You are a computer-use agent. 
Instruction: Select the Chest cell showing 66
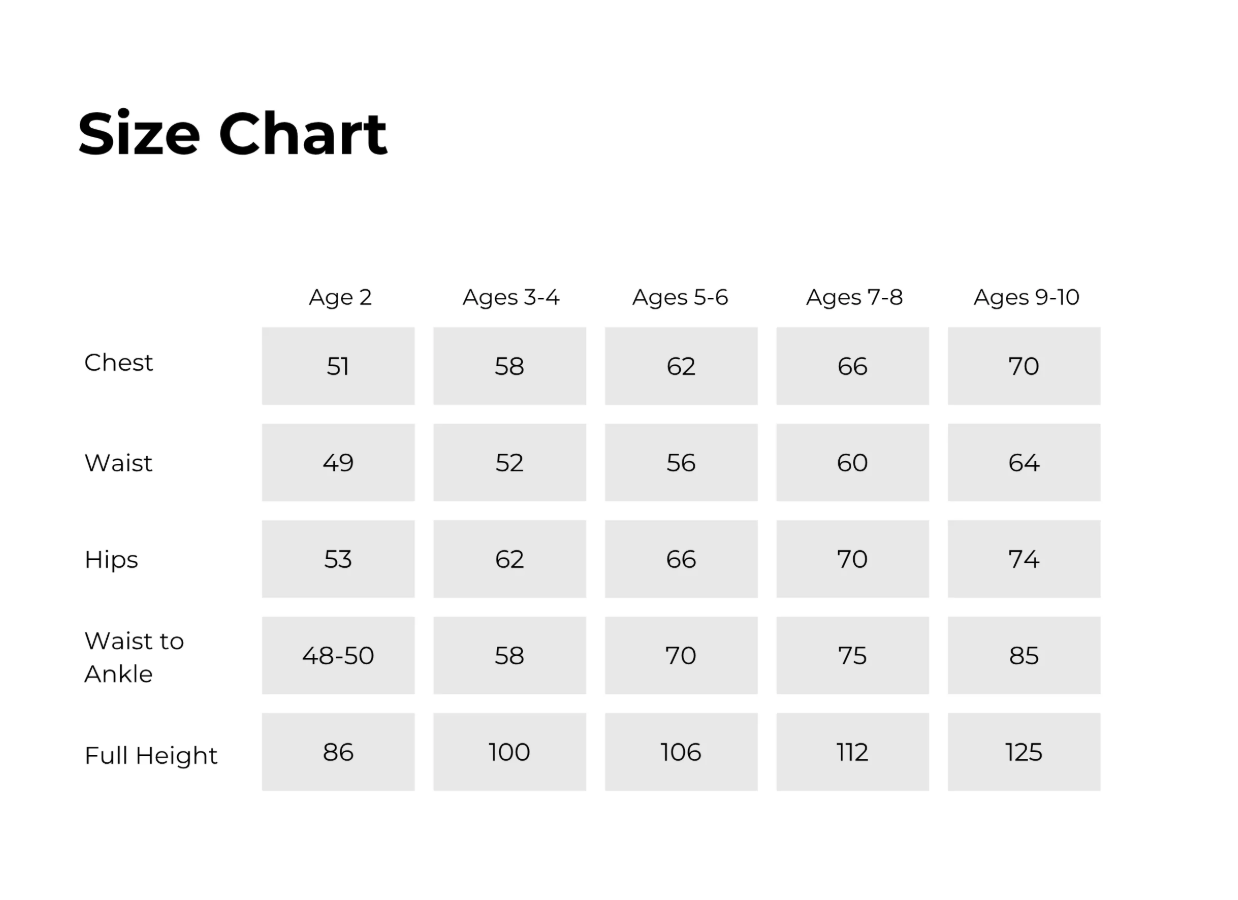coord(852,366)
